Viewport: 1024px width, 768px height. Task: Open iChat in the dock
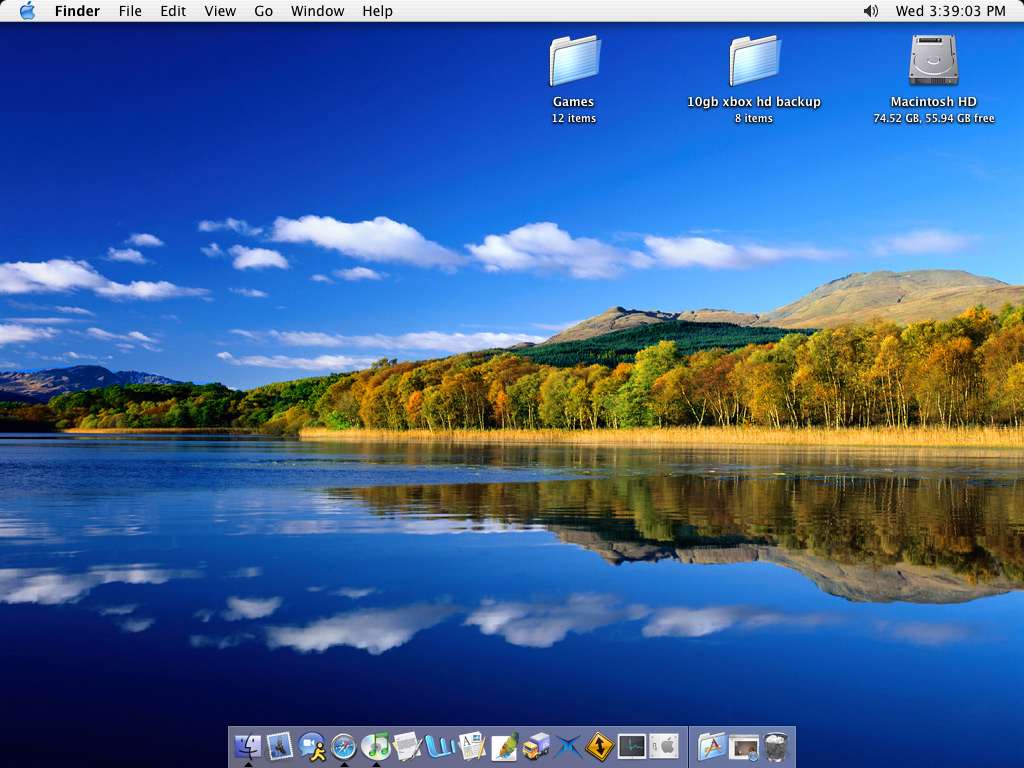coord(312,746)
